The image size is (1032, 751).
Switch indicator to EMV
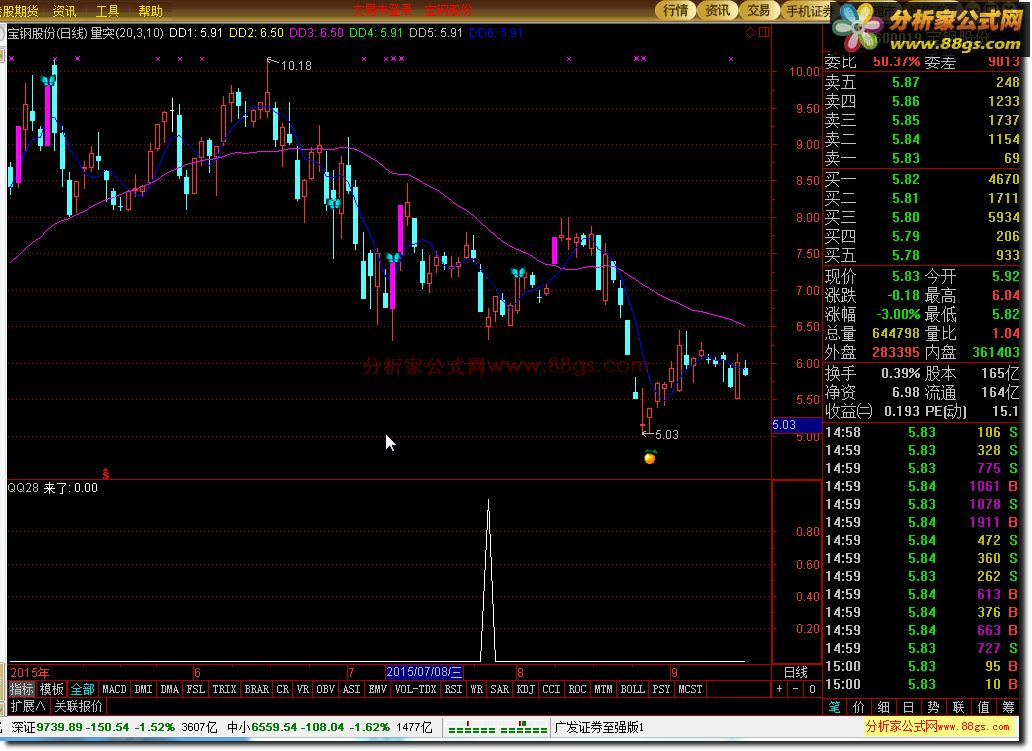[377, 689]
